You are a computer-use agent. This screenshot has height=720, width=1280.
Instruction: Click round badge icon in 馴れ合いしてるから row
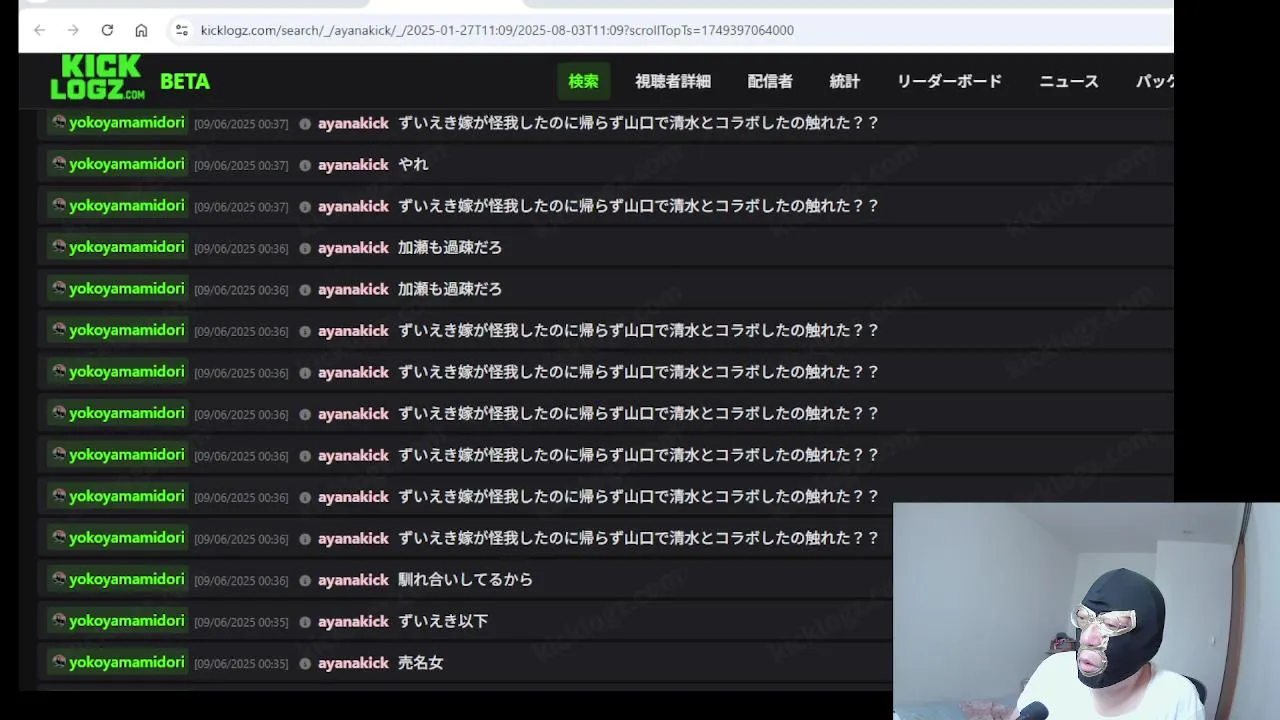305,580
